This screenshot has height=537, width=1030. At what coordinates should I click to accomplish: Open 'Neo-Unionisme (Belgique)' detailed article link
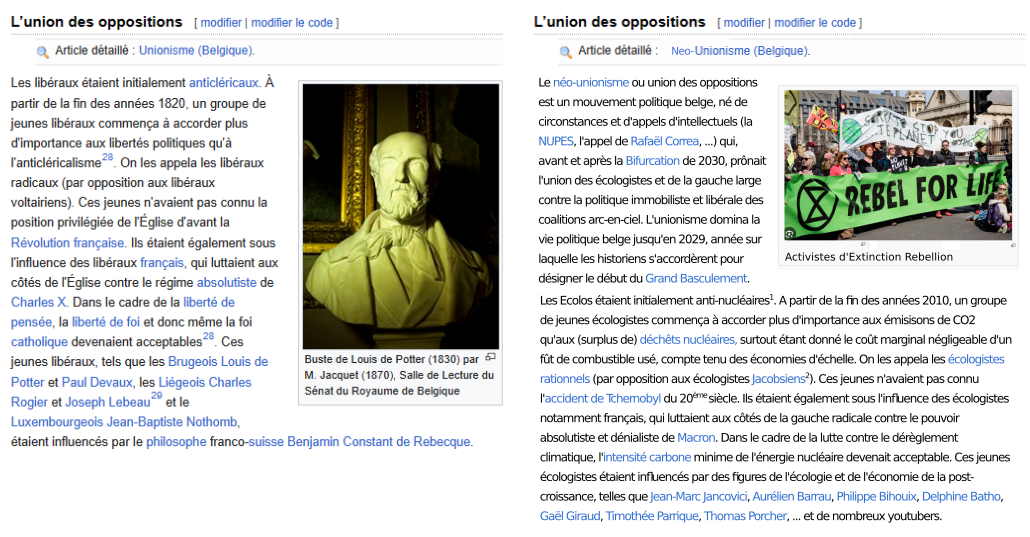pyautogui.click(x=740, y=51)
